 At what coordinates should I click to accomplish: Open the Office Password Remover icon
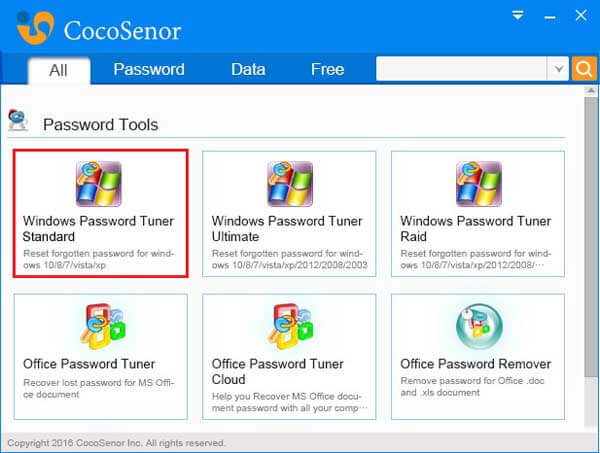point(479,326)
